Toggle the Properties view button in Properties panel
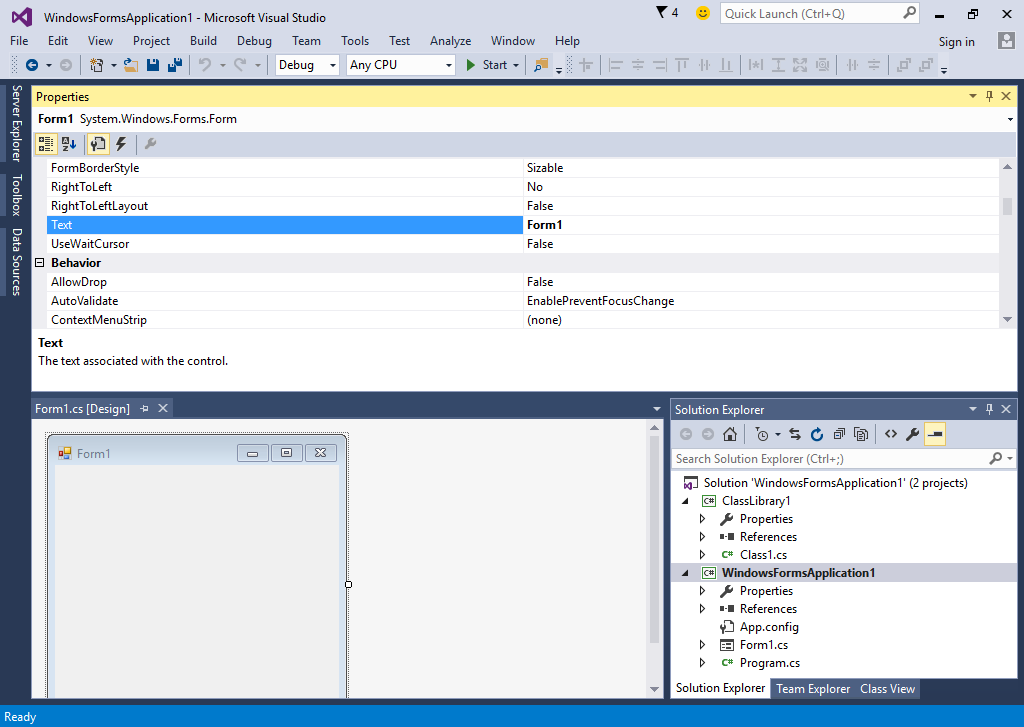 pyautogui.click(x=98, y=144)
